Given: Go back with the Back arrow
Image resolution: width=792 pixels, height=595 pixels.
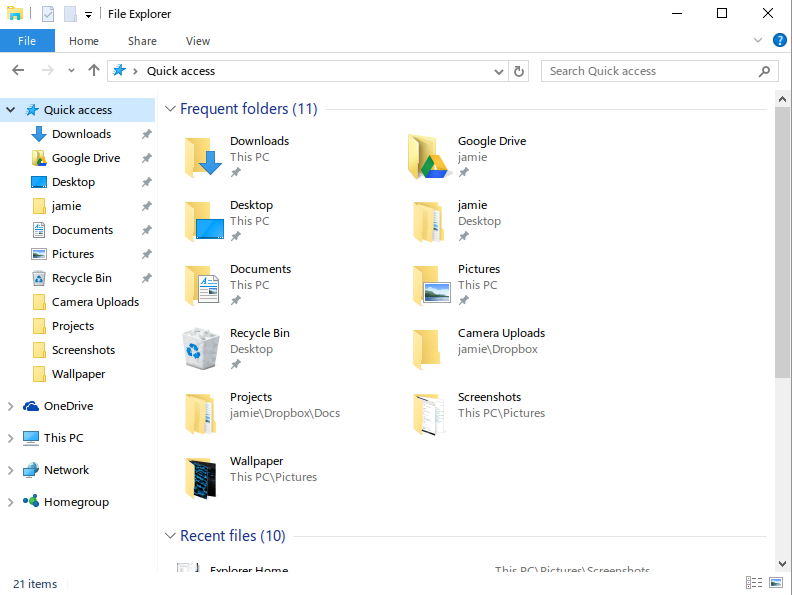Looking at the screenshot, I should point(18,71).
